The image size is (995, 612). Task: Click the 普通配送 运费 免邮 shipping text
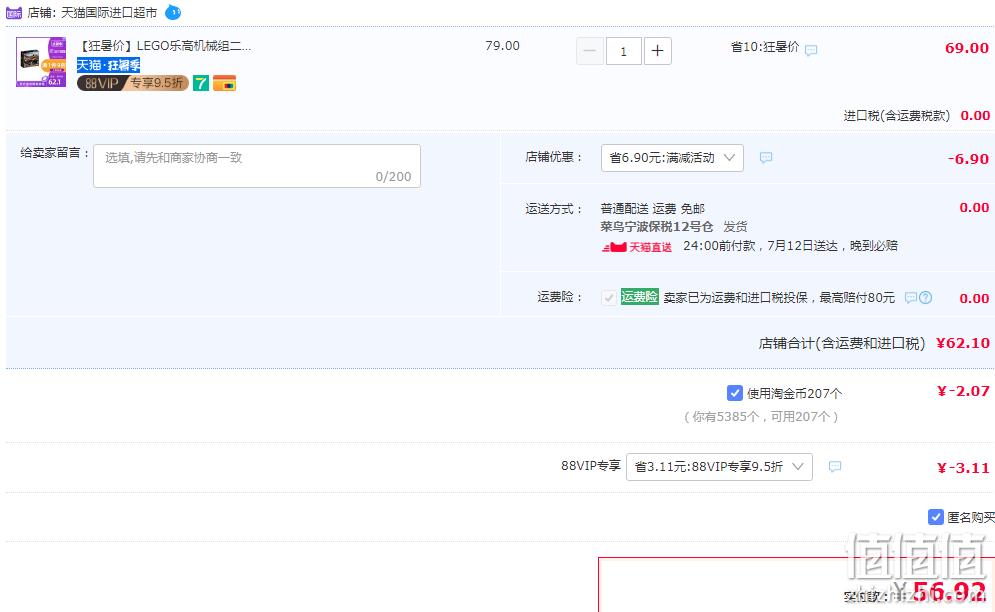click(652, 209)
